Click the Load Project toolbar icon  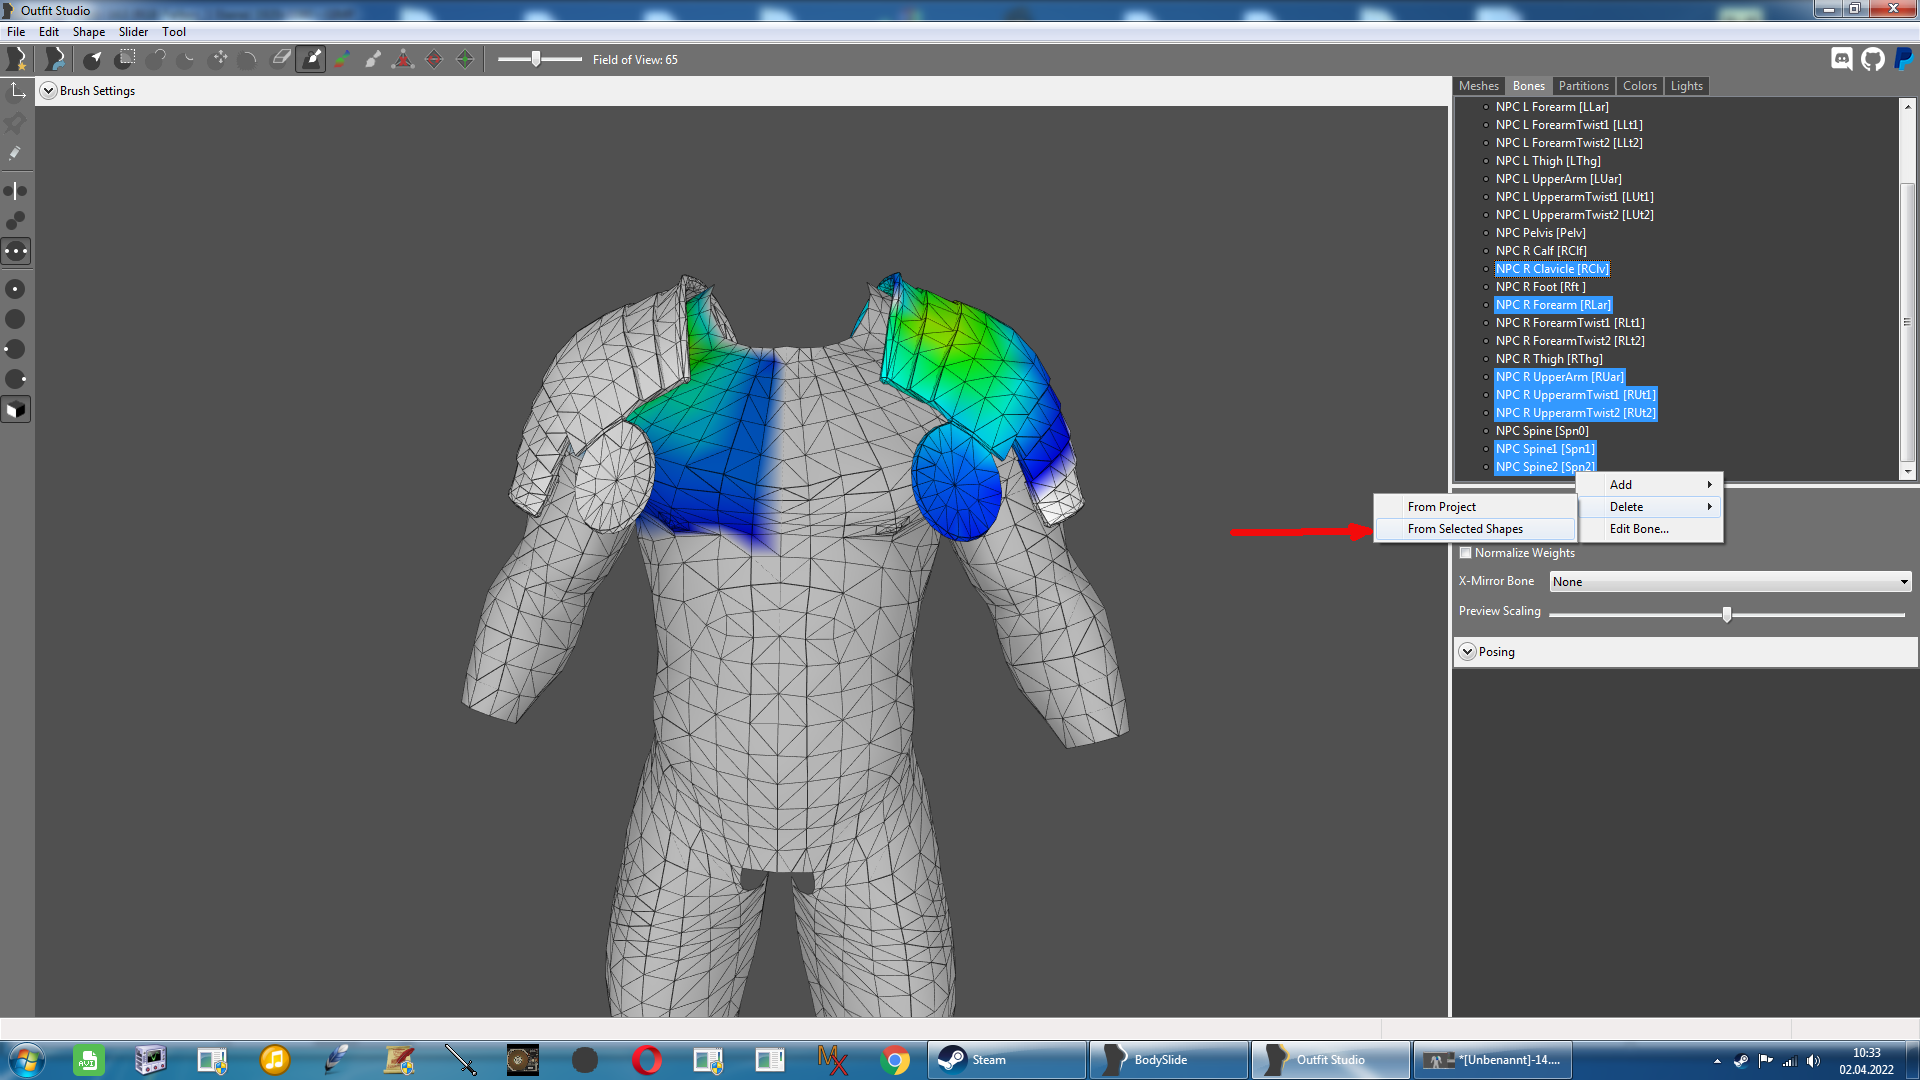pos(54,59)
